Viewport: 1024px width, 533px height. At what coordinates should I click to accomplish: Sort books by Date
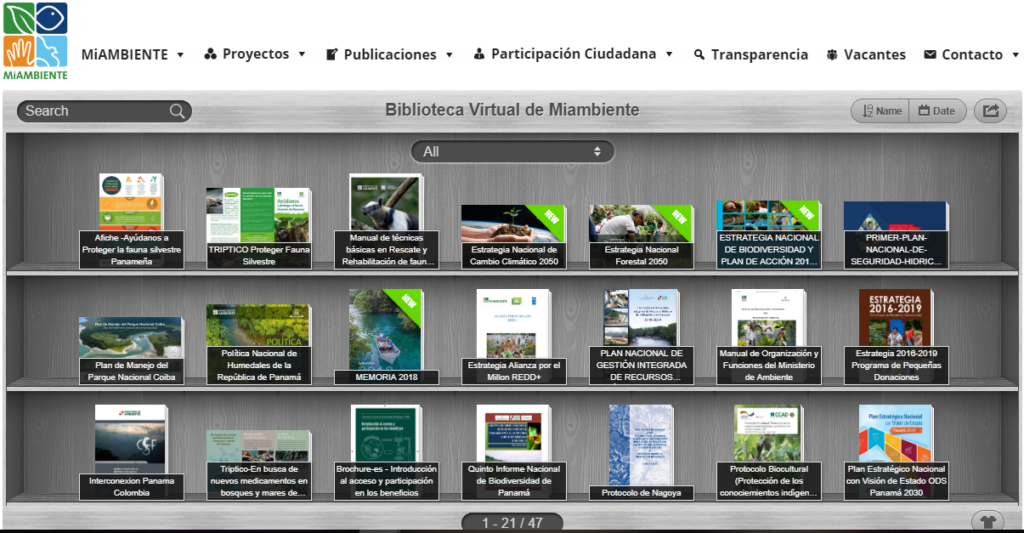point(937,111)
